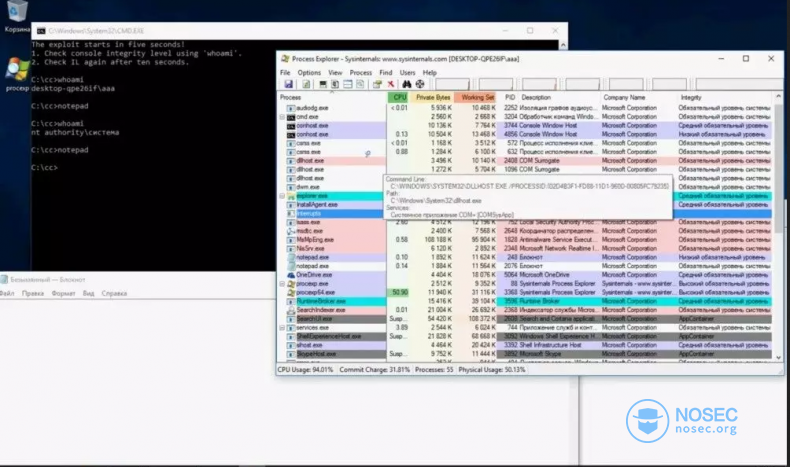Click CPU Usage: 94.01% in the status bar
The image size is (790, 467).
[305, 370]
